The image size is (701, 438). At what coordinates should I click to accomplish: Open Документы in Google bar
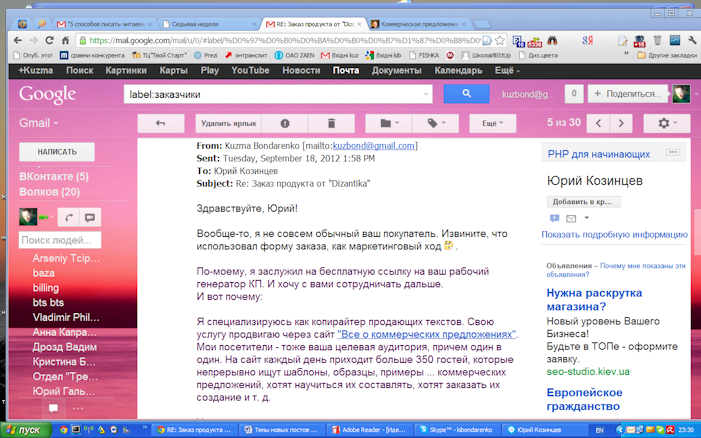coord(397,71)
